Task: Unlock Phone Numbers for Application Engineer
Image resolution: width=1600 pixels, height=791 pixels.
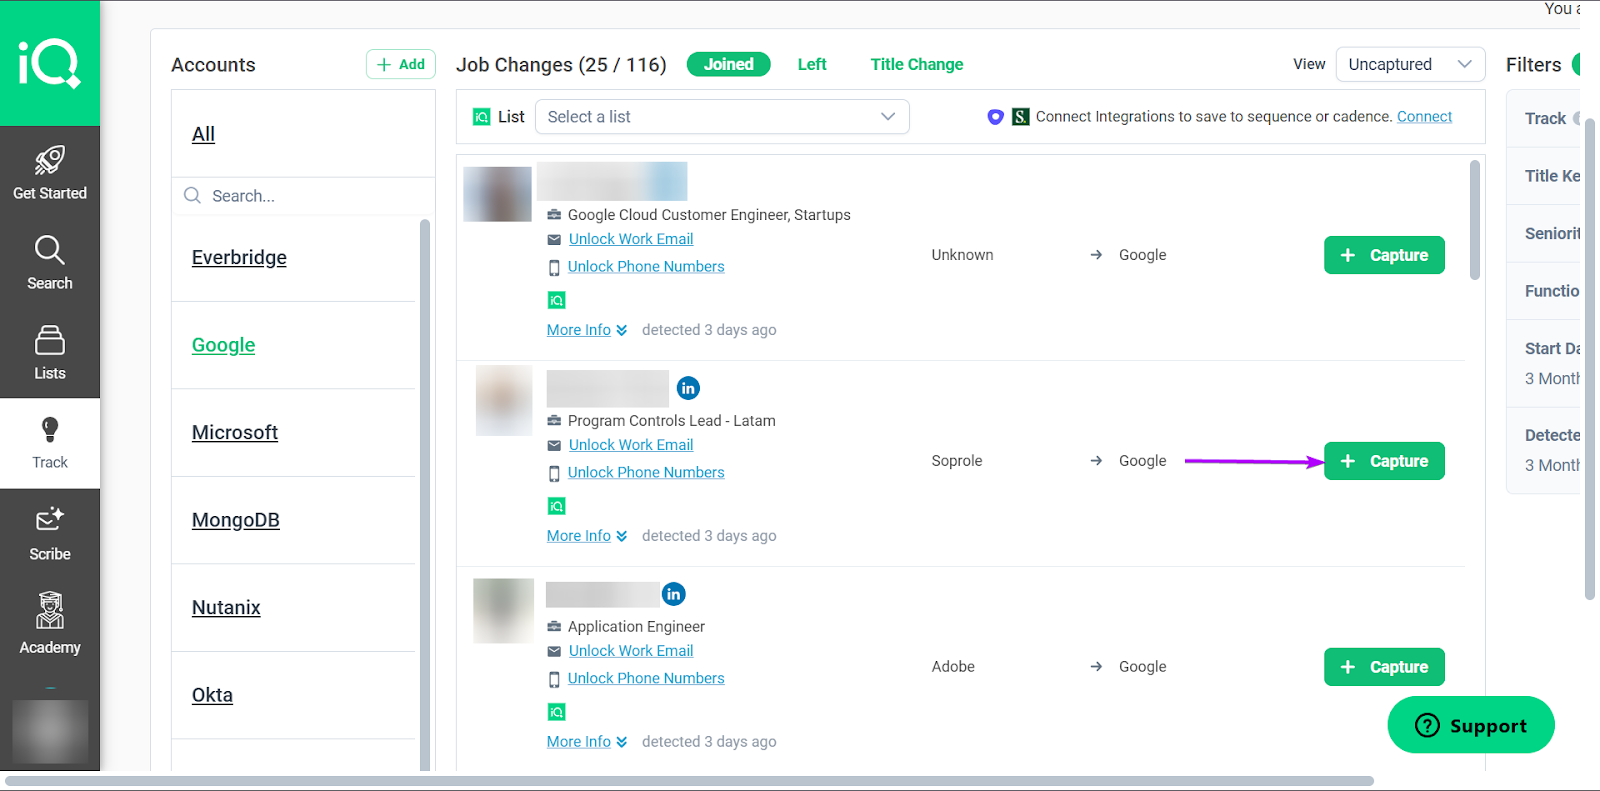Action: coord(646,679)
